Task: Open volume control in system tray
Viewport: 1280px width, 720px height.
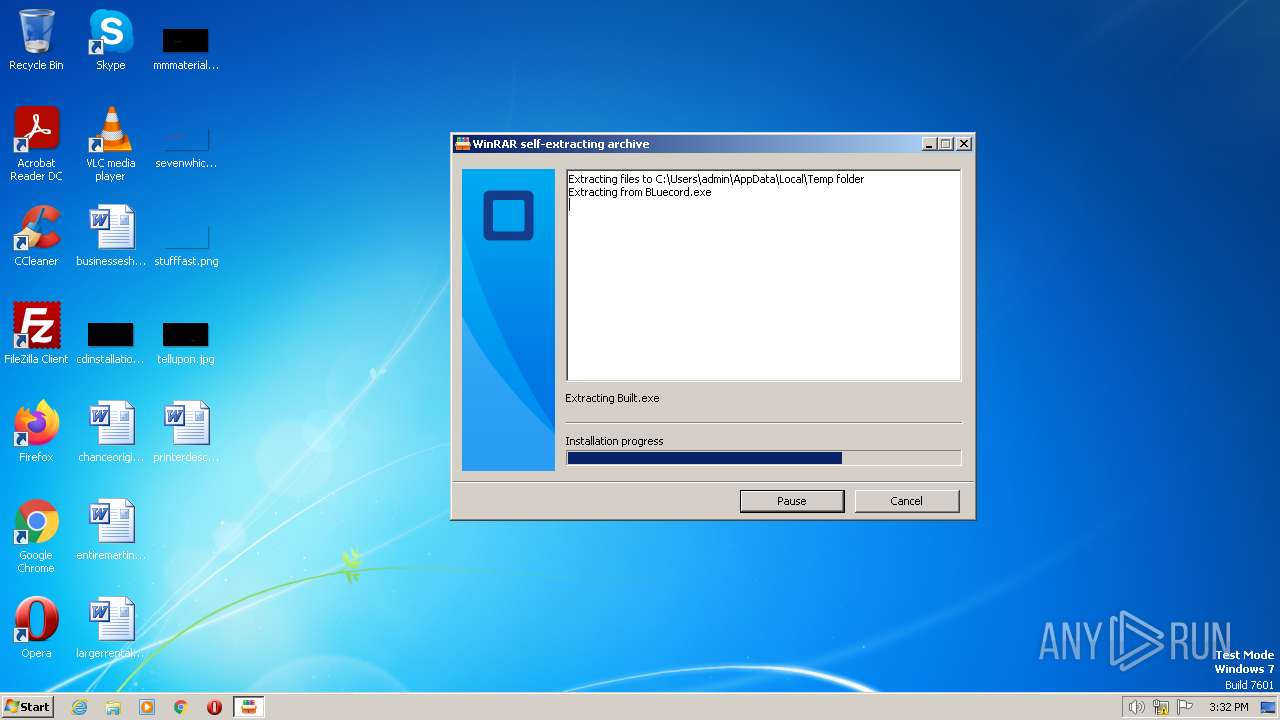Action: tap(1136, 707)
